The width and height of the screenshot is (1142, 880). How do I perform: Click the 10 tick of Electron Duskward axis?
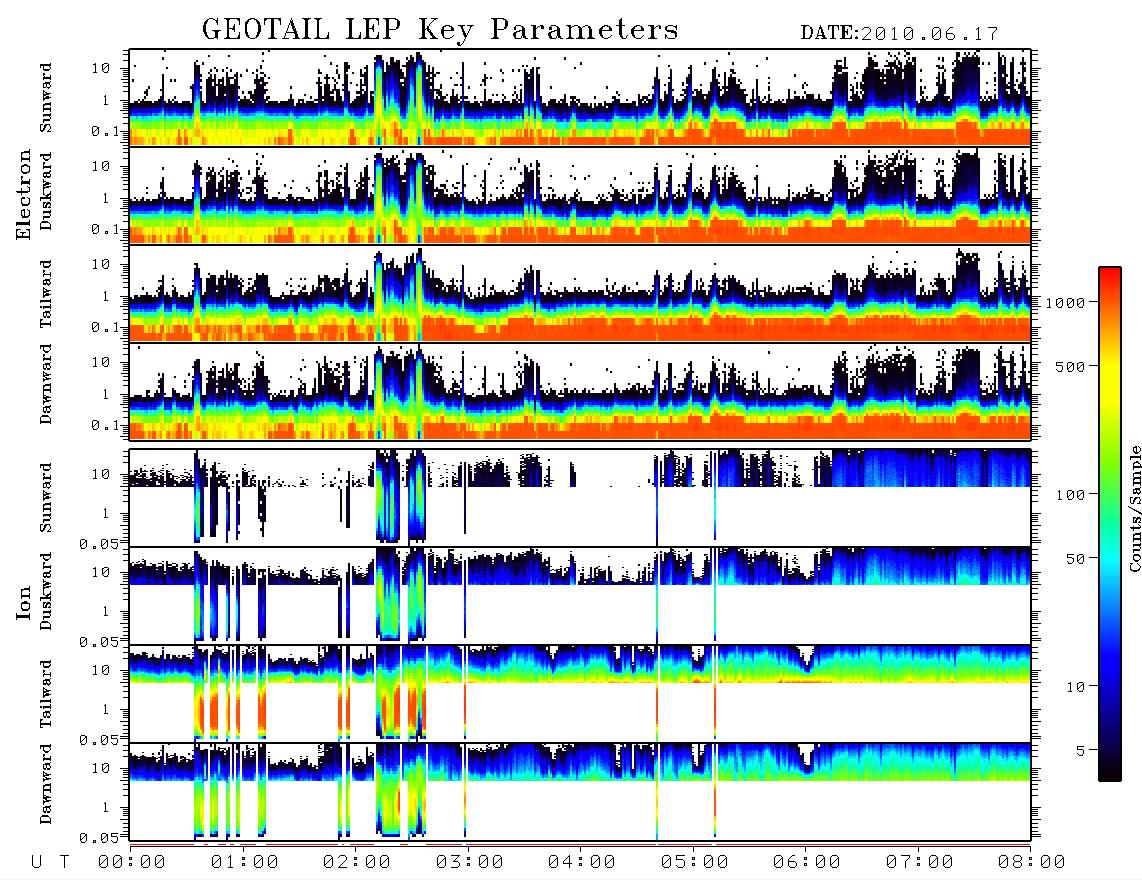coord(100,166)
